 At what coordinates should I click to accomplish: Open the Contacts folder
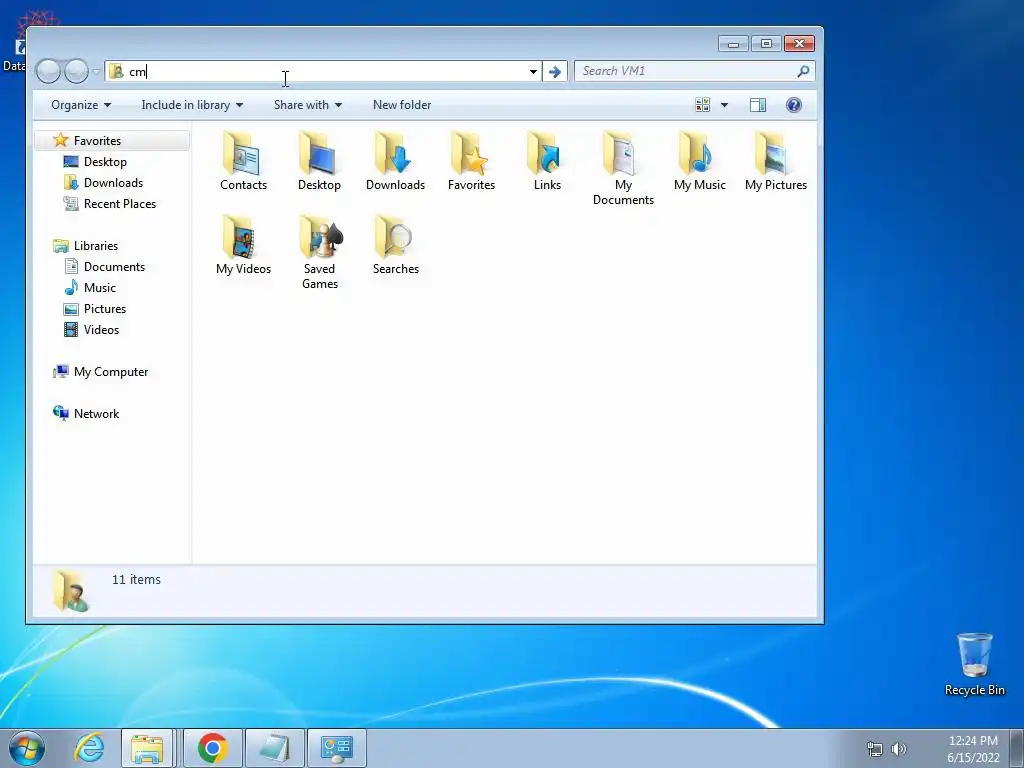(243, 161)
